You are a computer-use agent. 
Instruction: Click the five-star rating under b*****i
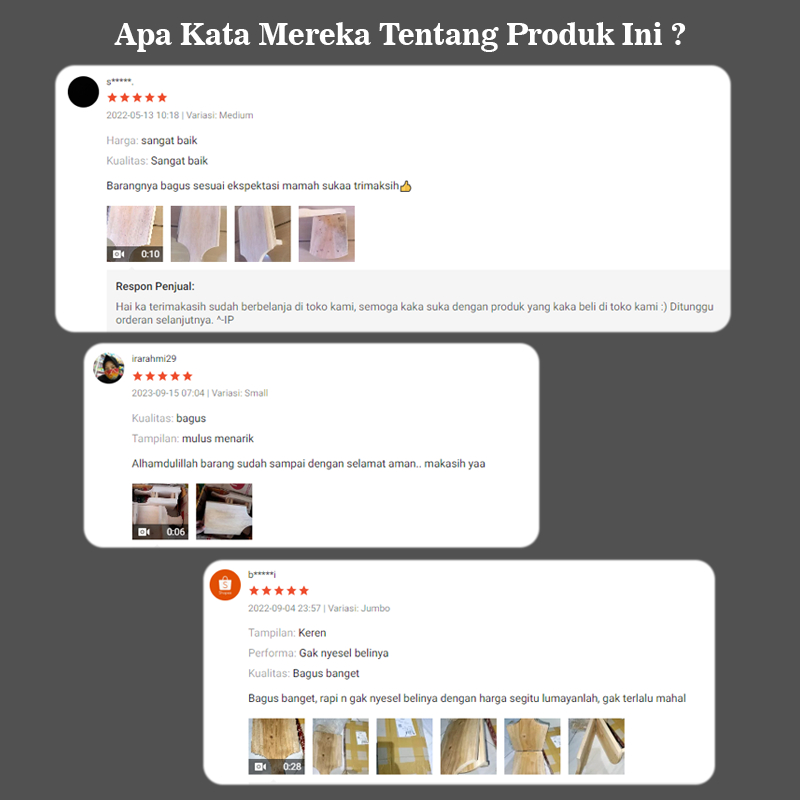coord(279,590)
